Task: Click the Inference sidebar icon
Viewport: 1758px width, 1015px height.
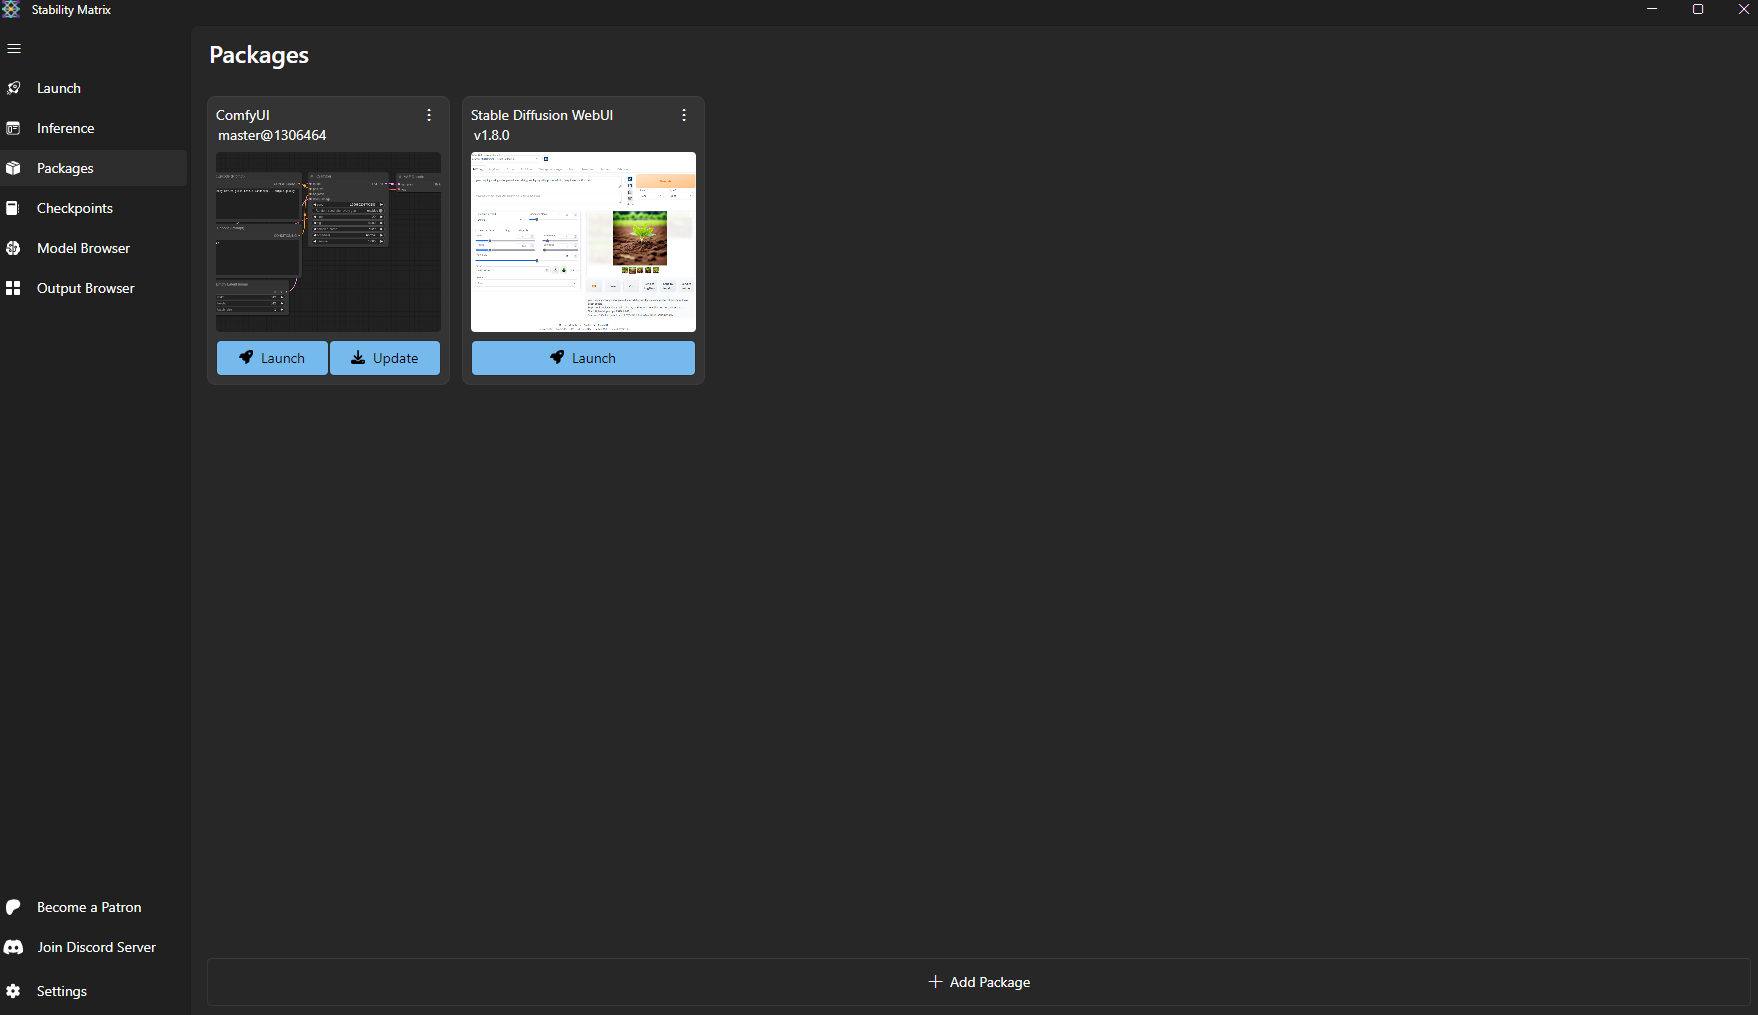Action: tap(13, 128)
